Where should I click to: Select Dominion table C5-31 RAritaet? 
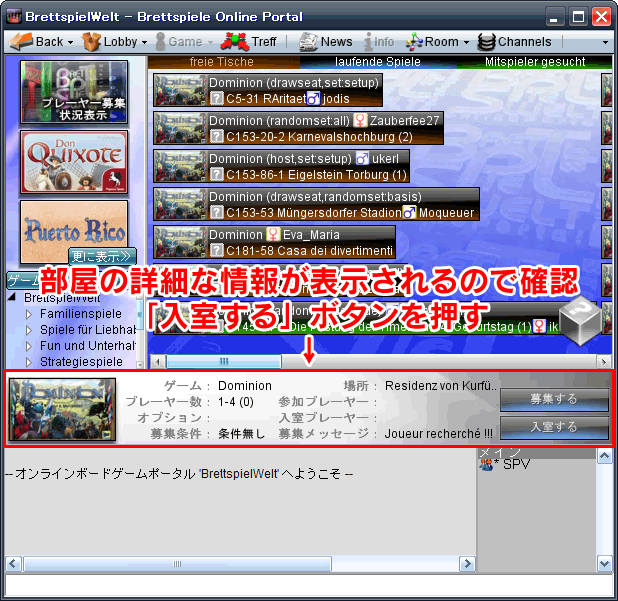click(268, 90)
